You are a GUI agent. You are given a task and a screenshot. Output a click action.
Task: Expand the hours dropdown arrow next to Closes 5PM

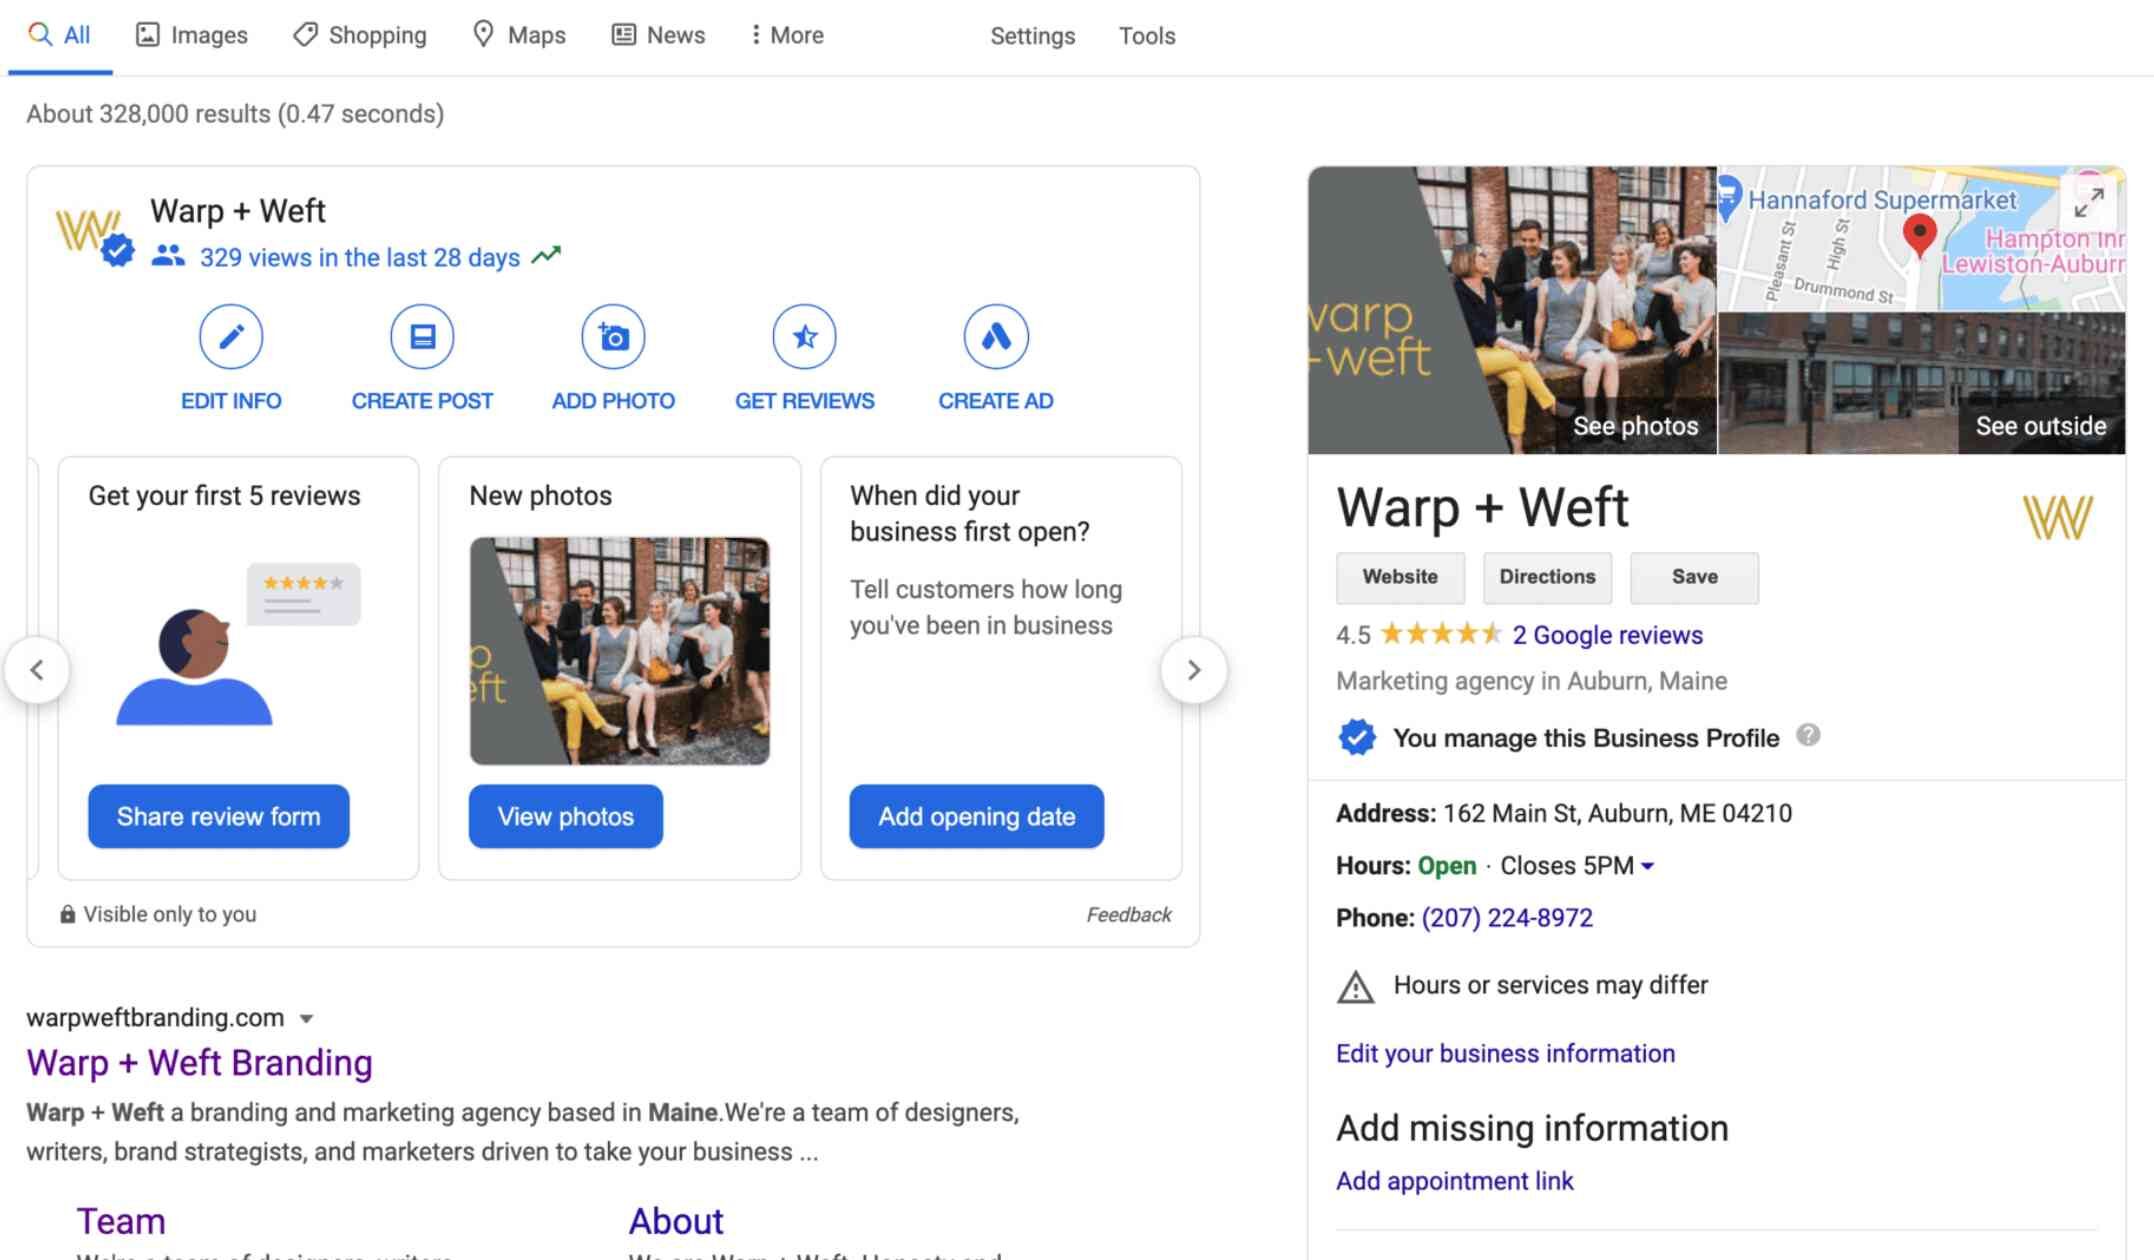click(x=1648, y=866)
